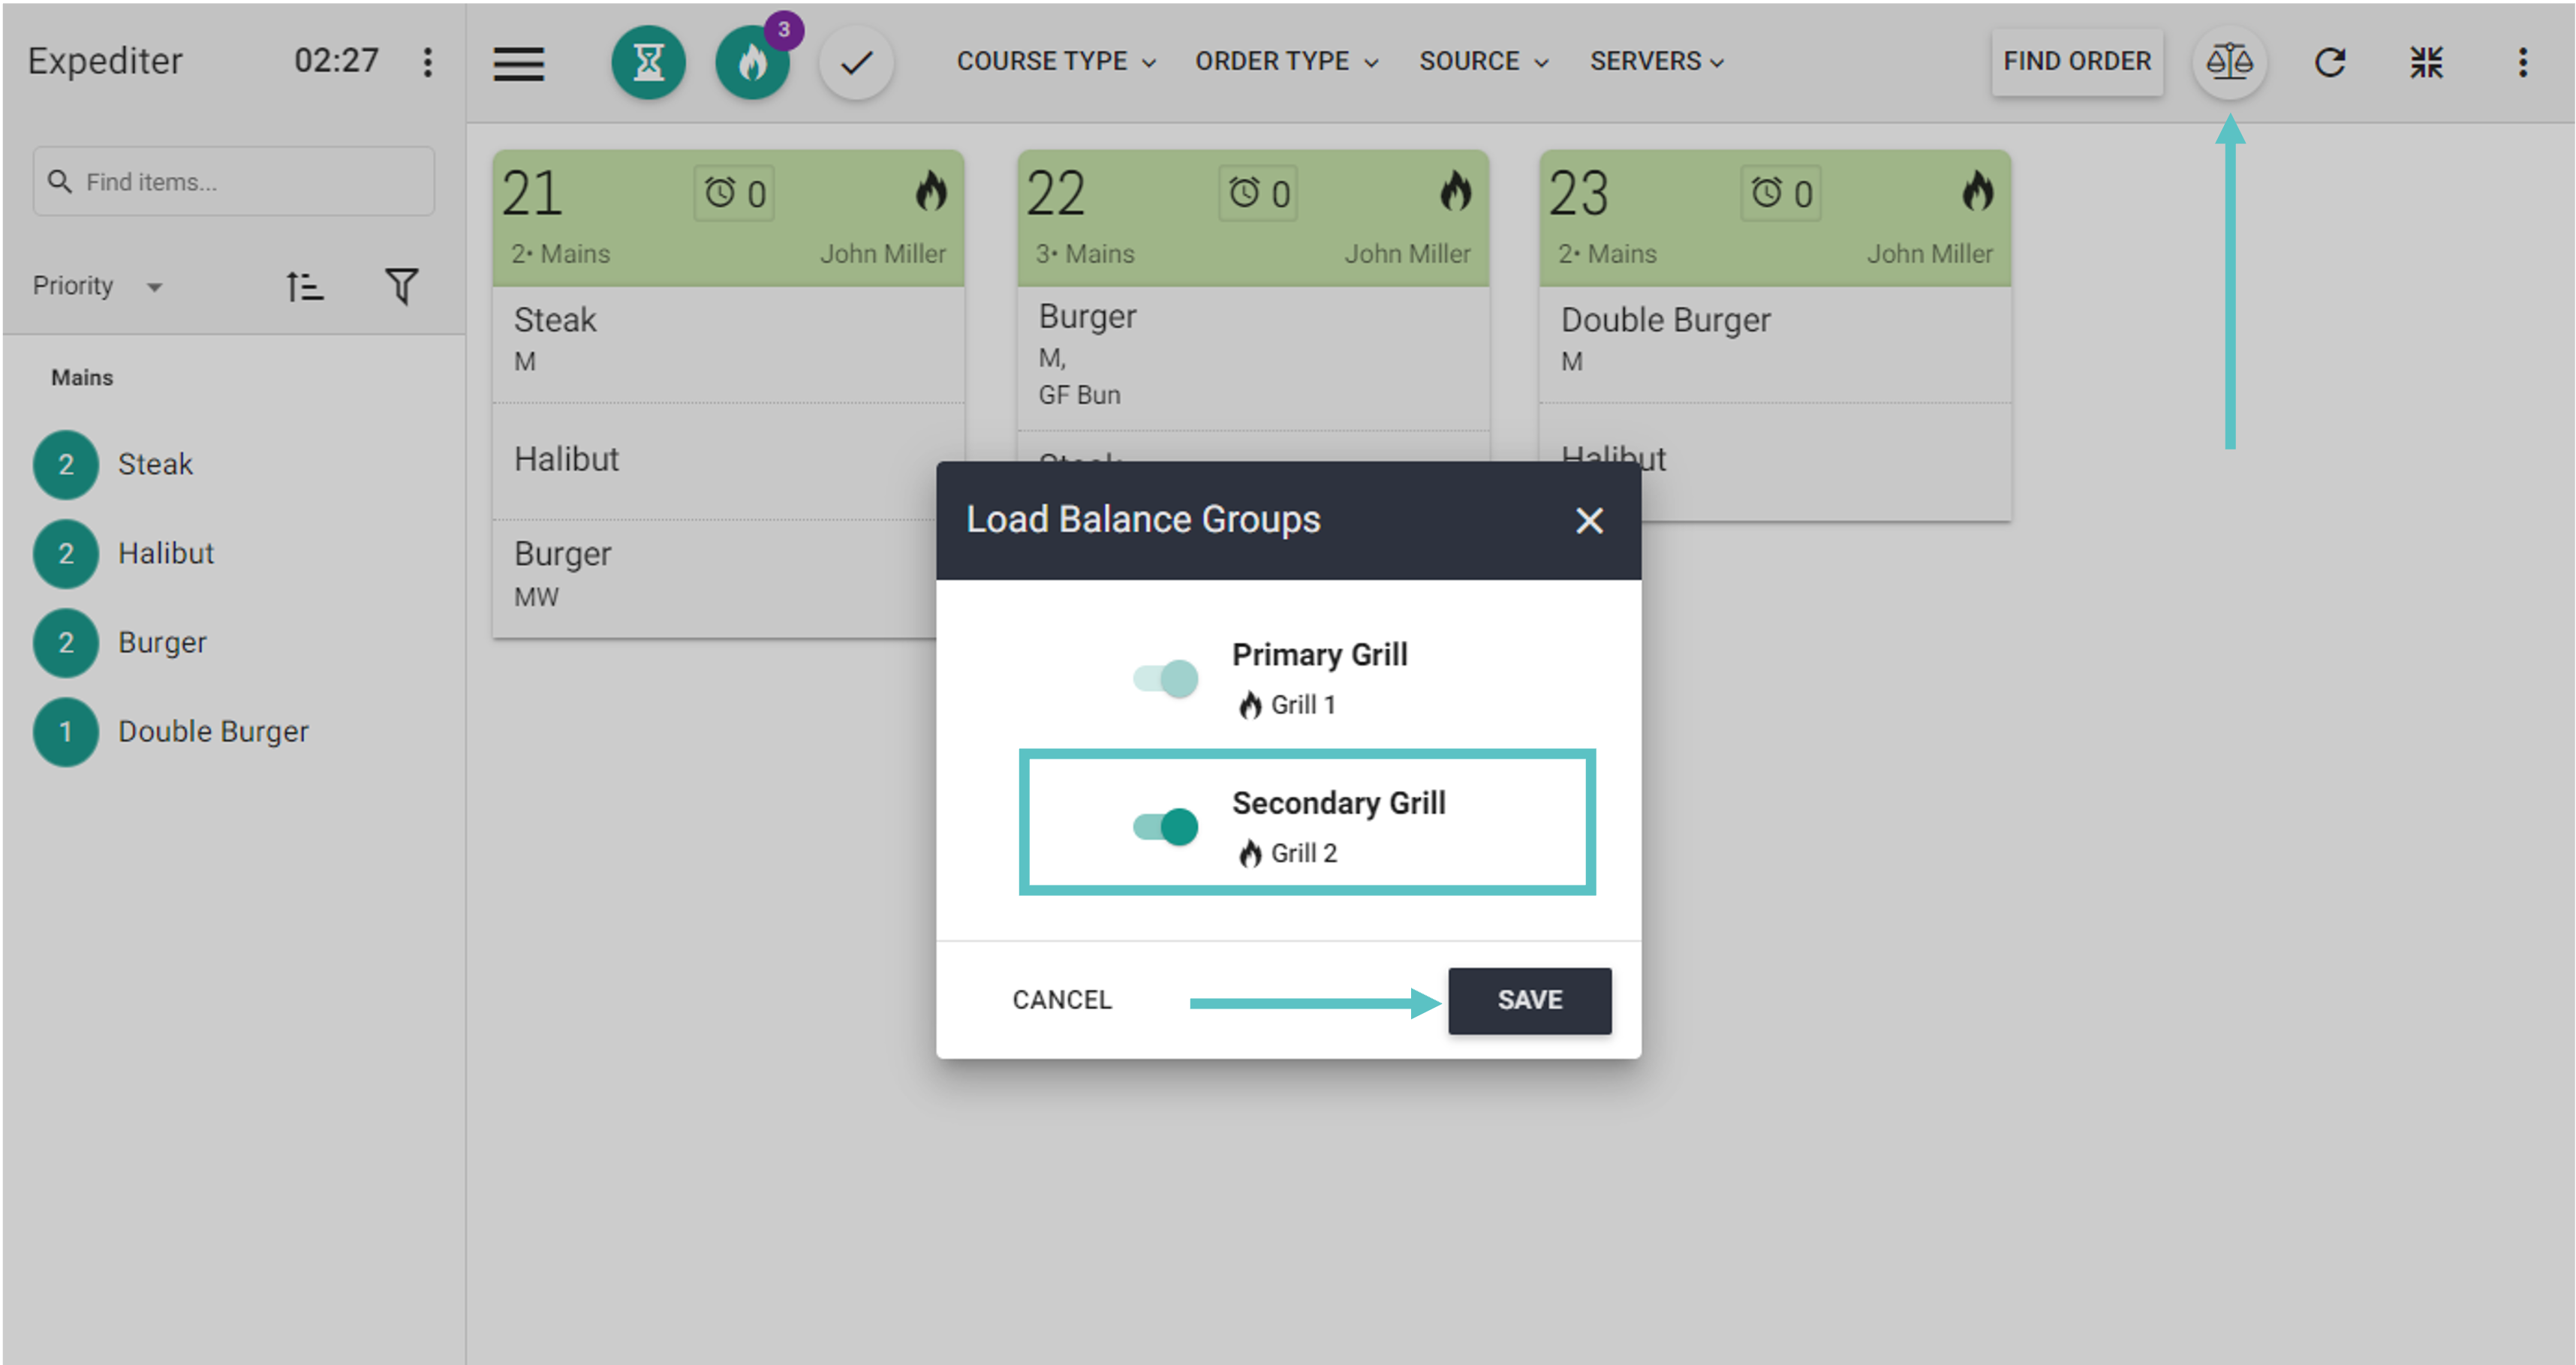Click the load balance scales icon
Image resolution: width=2576 pixels, height=1365 pixels.
(2229, 62)
